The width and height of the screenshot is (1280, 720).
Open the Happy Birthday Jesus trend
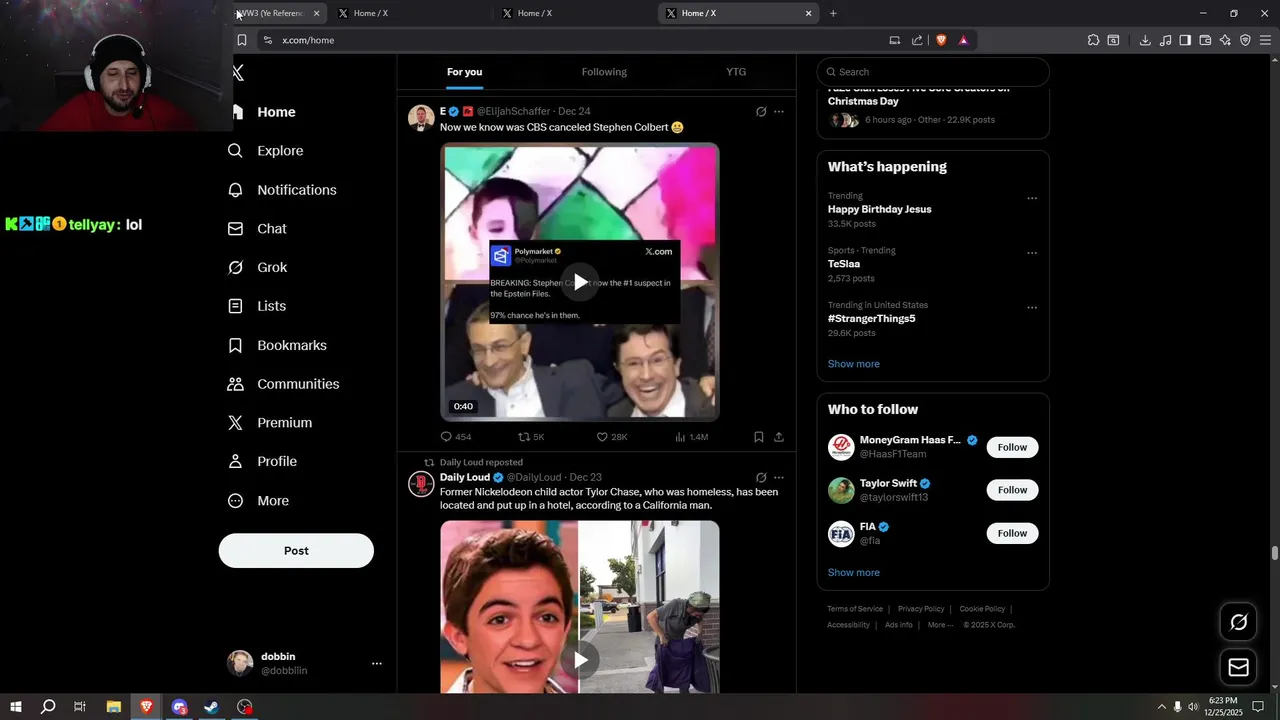879,210
